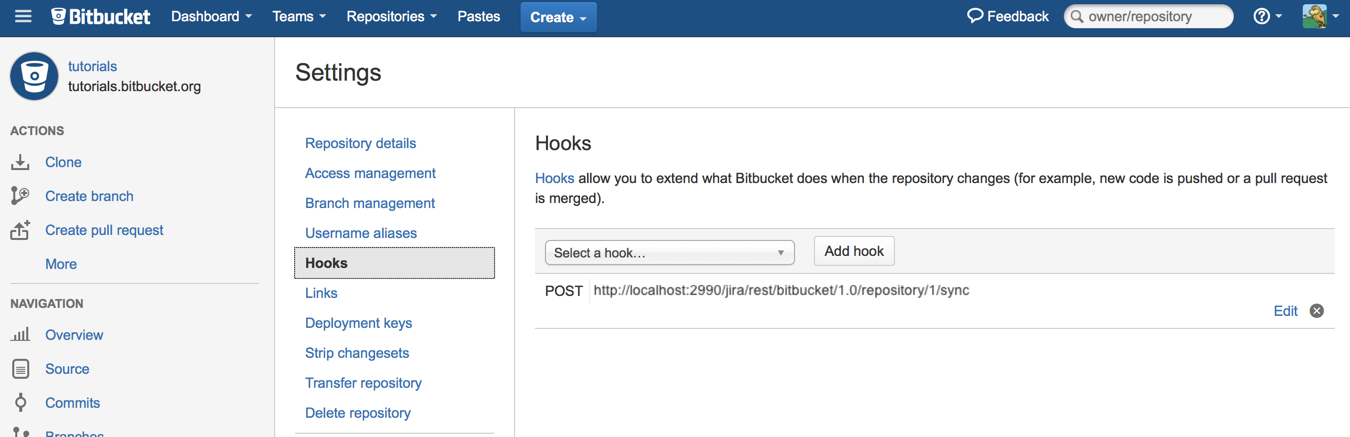Click the Bitbucket logo

pyautogui.click(x=100, y=16)
